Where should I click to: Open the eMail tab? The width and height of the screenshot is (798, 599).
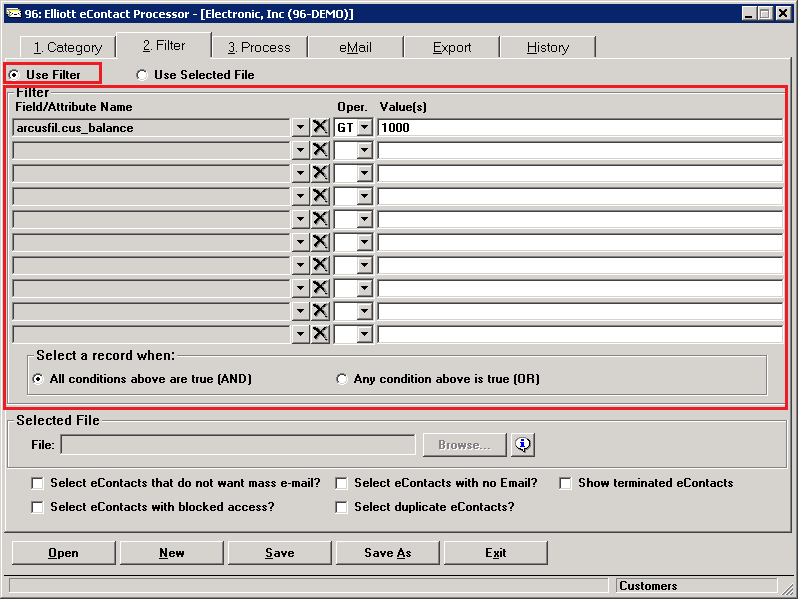[x=355, y=47]
